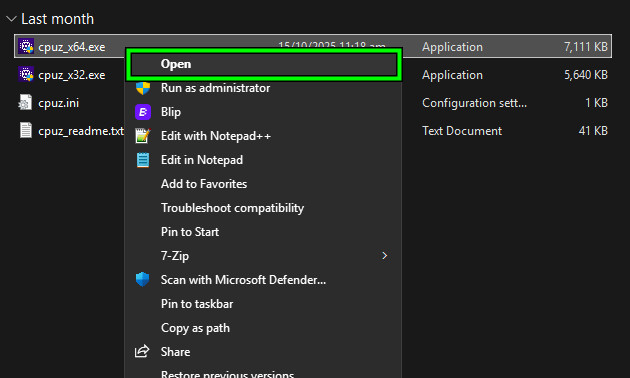630x378 pixels.
Task: Choose Pin to Start
Action: coord(264,232)
